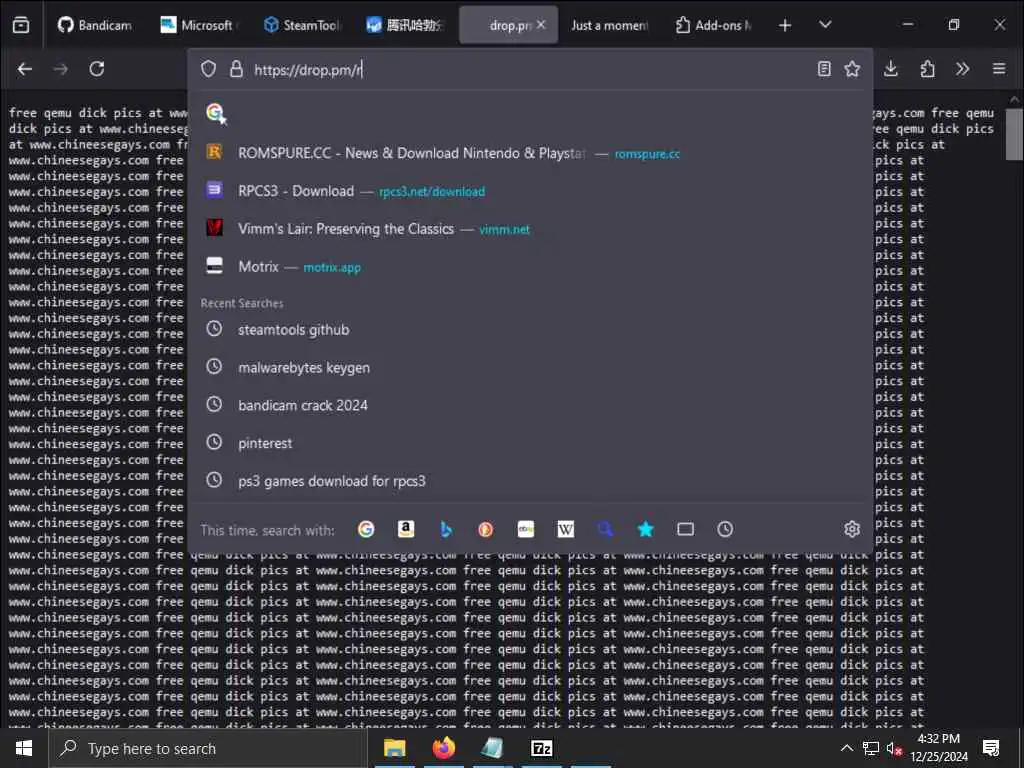The width and height of the screenshot is (1024, 768).
Task: Open Firefox View icon in tab bar
Action: (21, 25)
